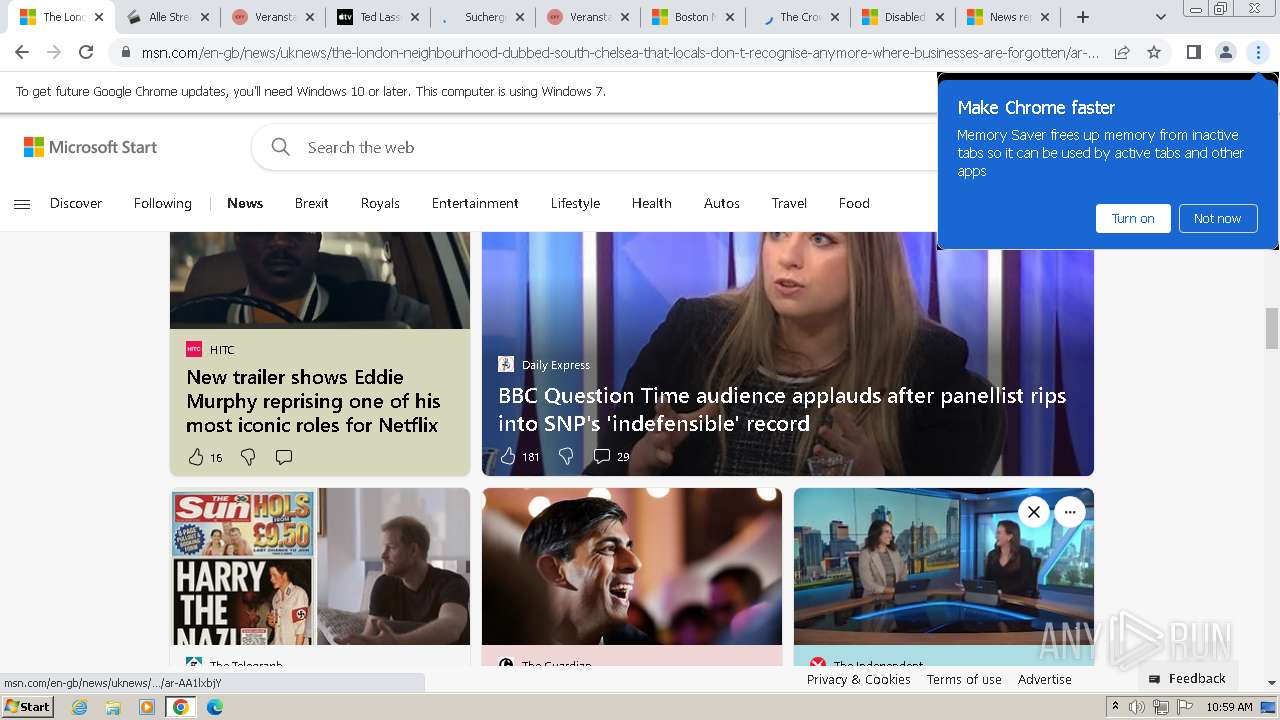Open the Autos category
This screenshot has width=1280, height=720.
tap(721, 203)
